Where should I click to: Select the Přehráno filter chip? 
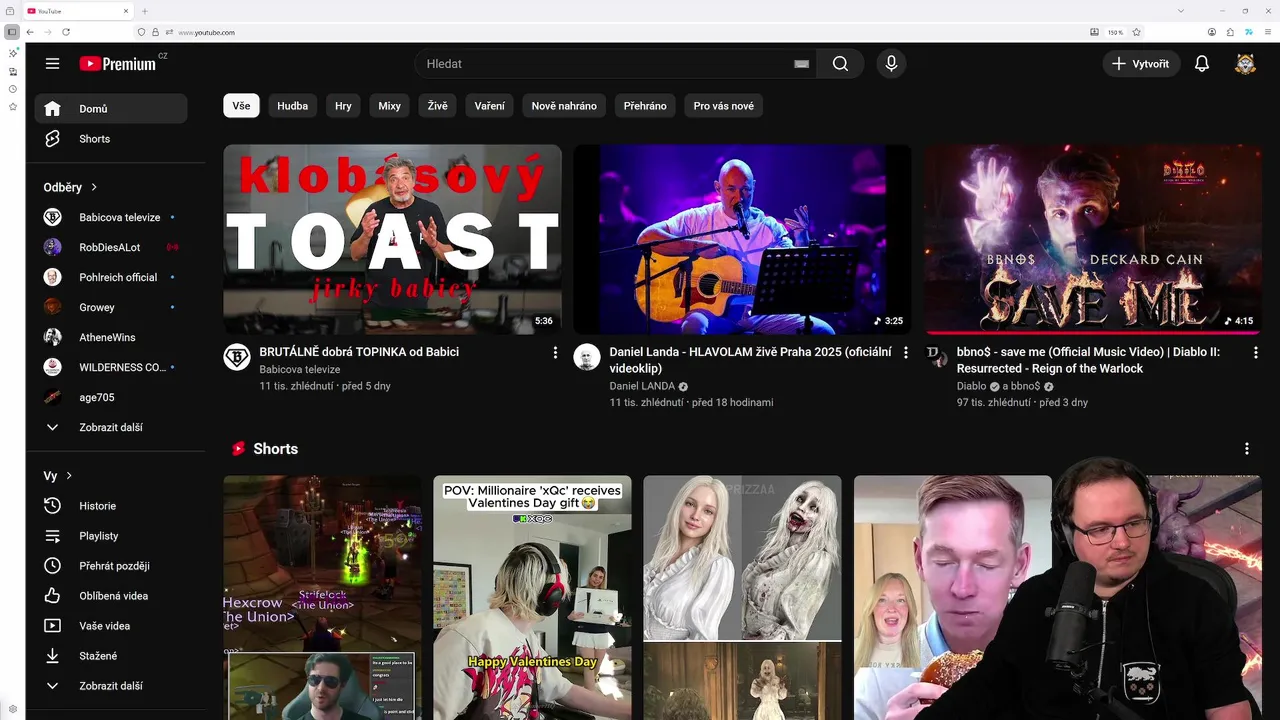(x=645, y=106)
